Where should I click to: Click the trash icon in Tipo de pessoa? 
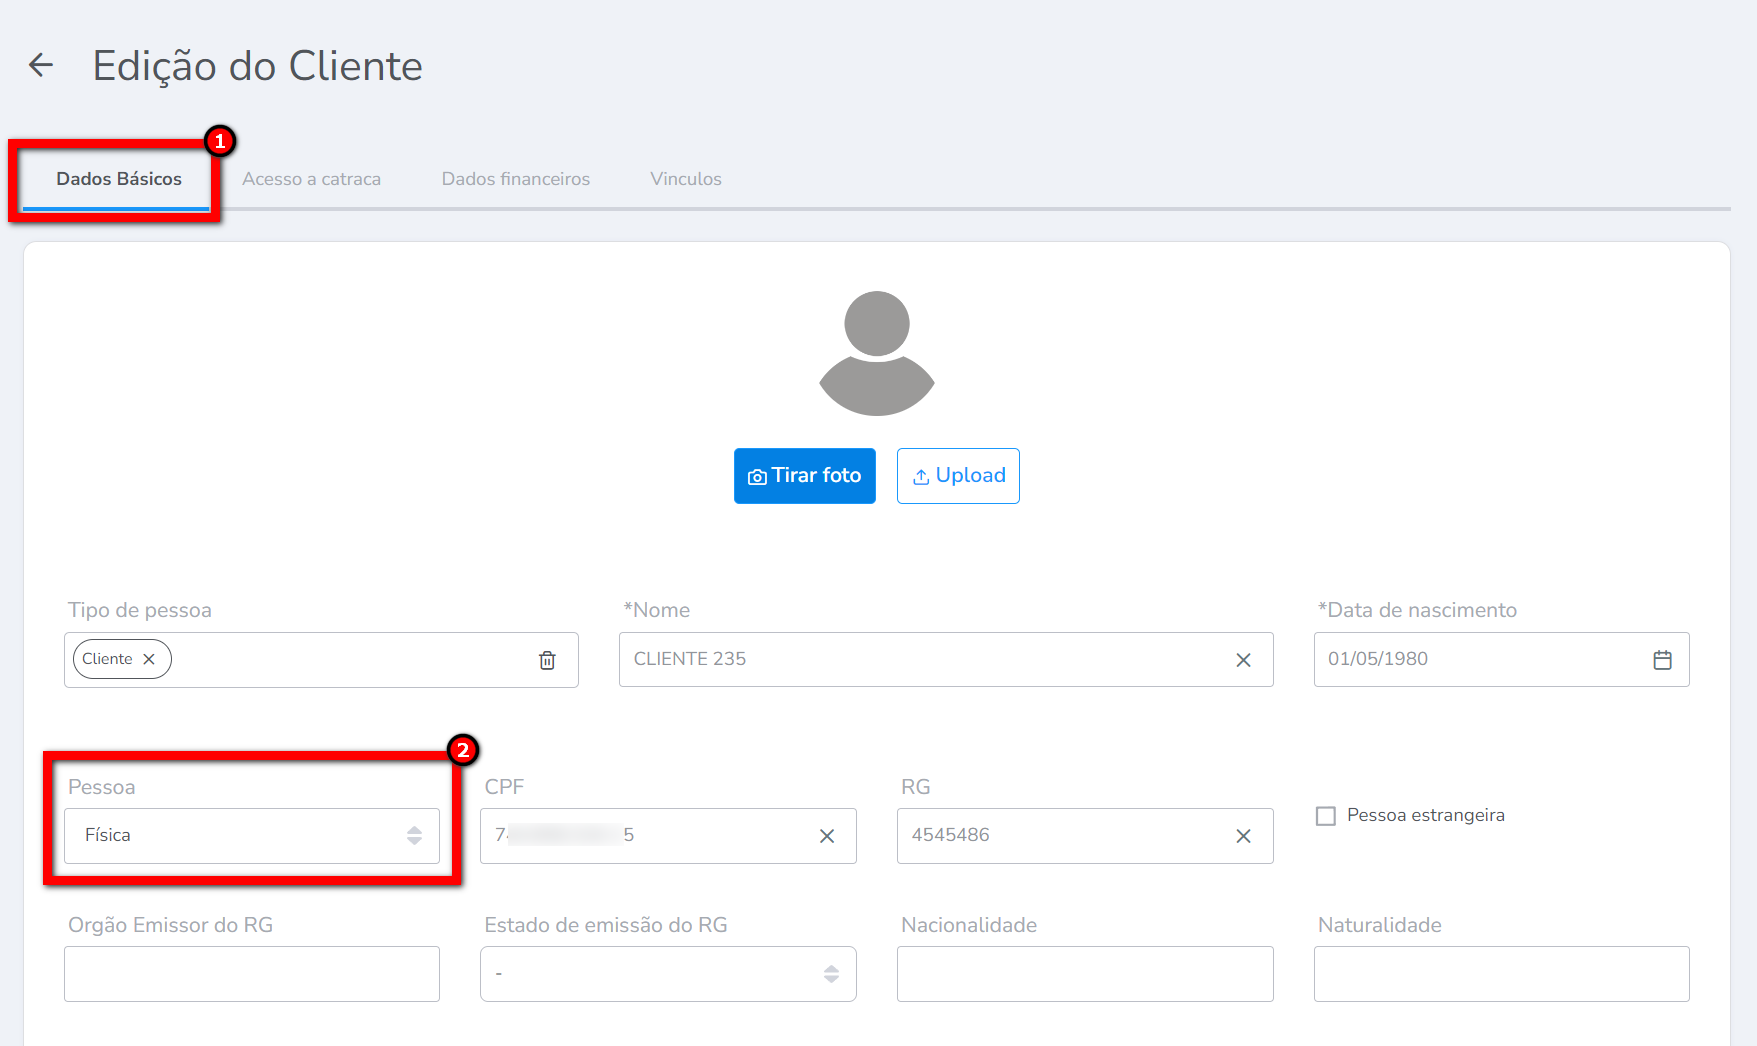[547, 660]
